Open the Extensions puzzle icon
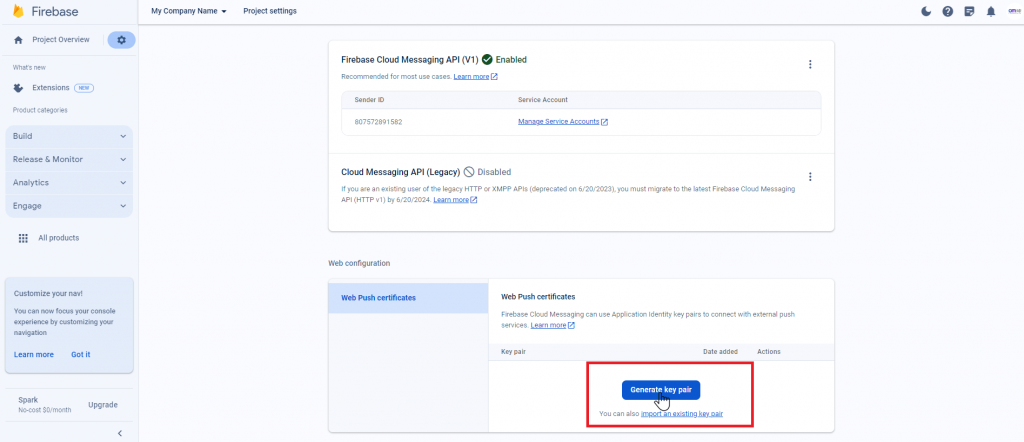 tap(18, 88)
